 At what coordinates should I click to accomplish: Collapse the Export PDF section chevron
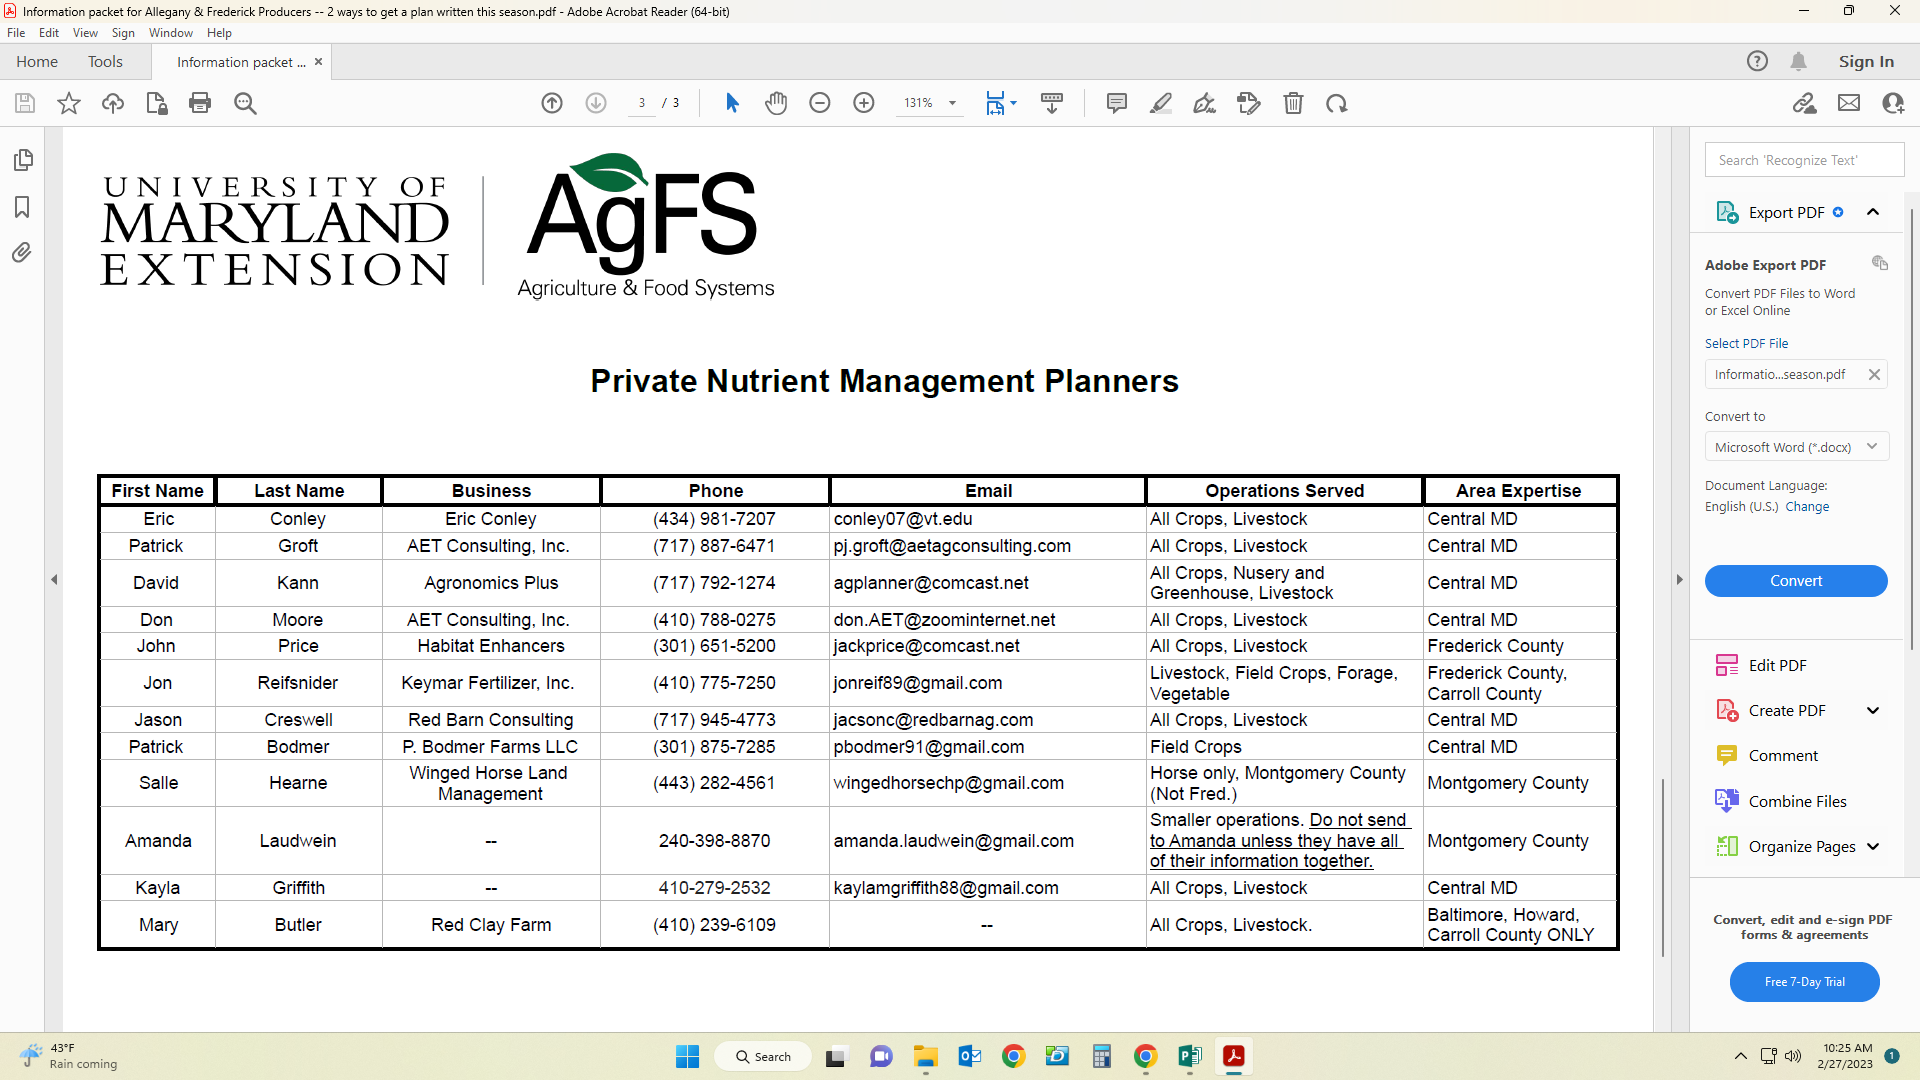1873,212
